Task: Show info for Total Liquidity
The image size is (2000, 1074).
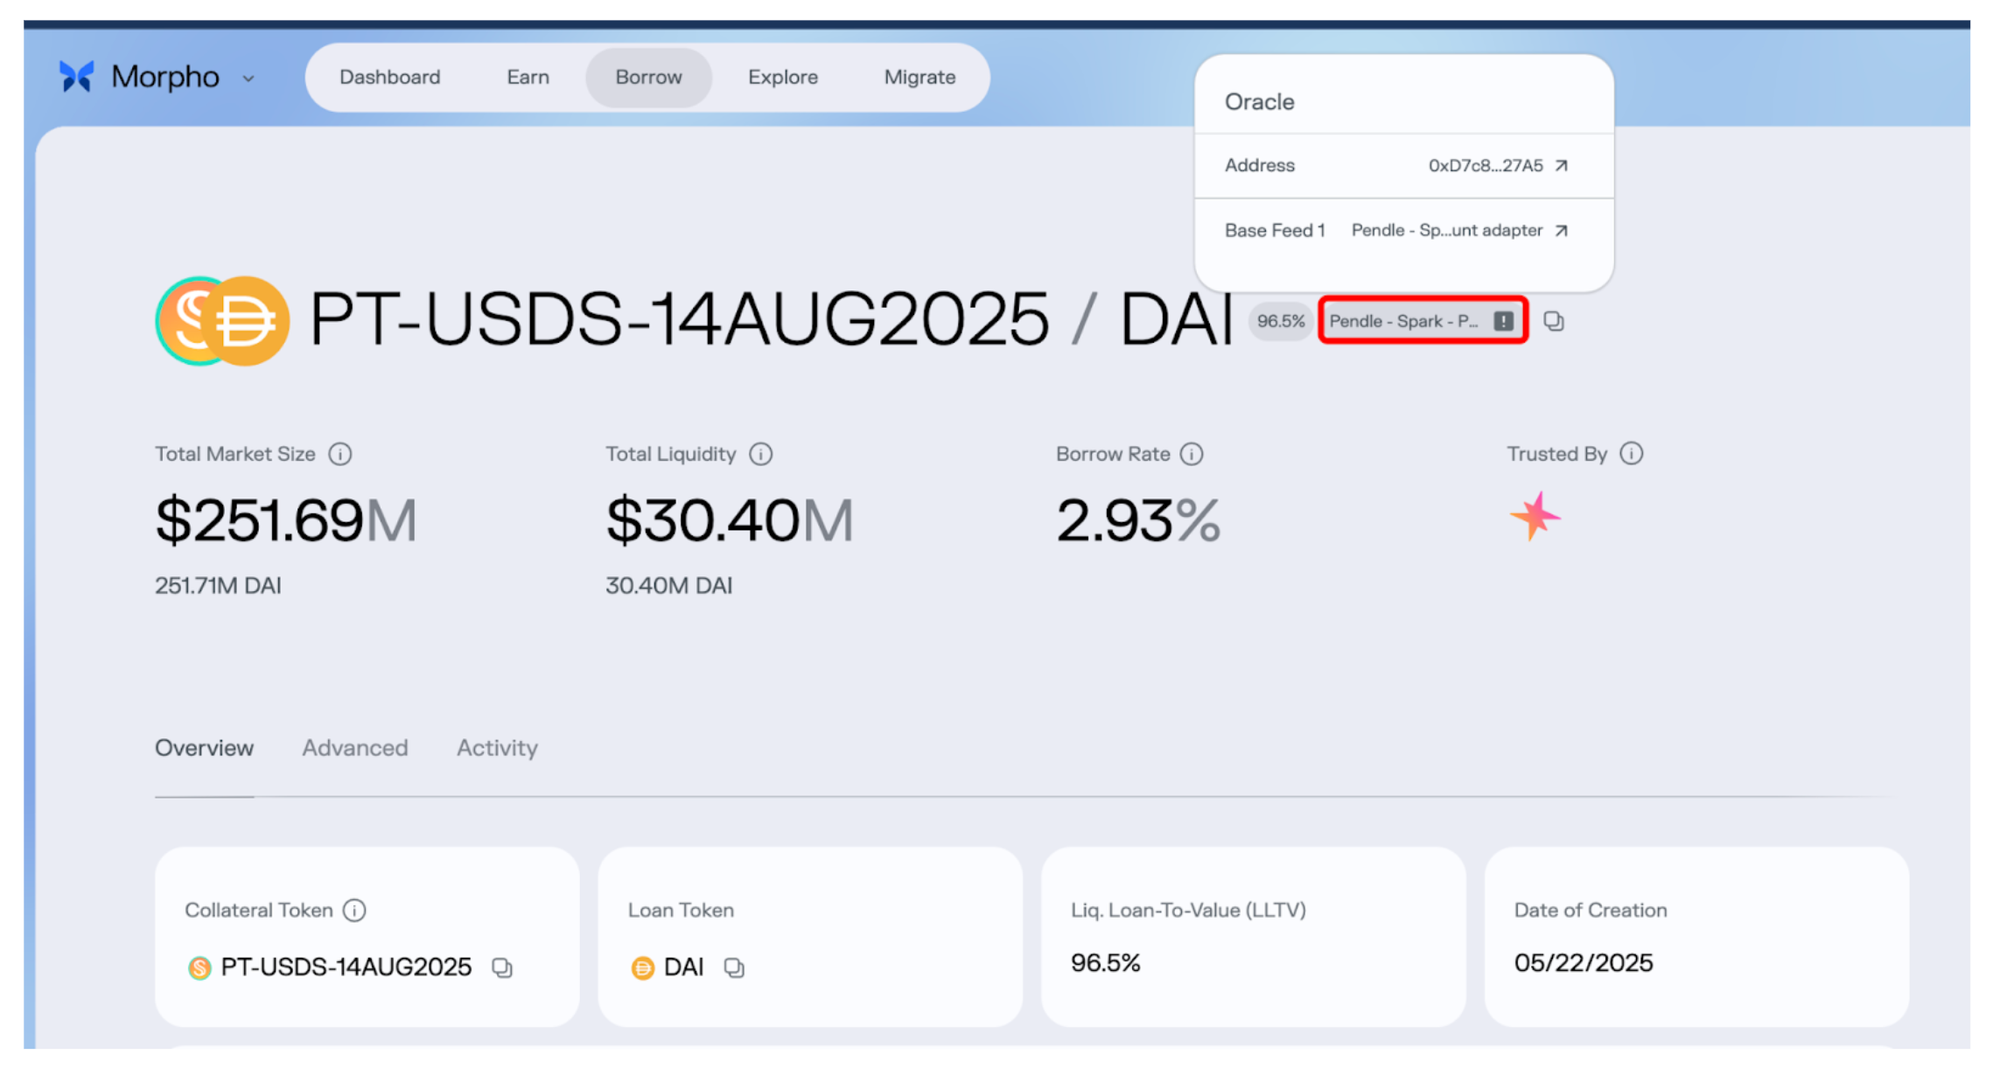Action: coord(761,454)
